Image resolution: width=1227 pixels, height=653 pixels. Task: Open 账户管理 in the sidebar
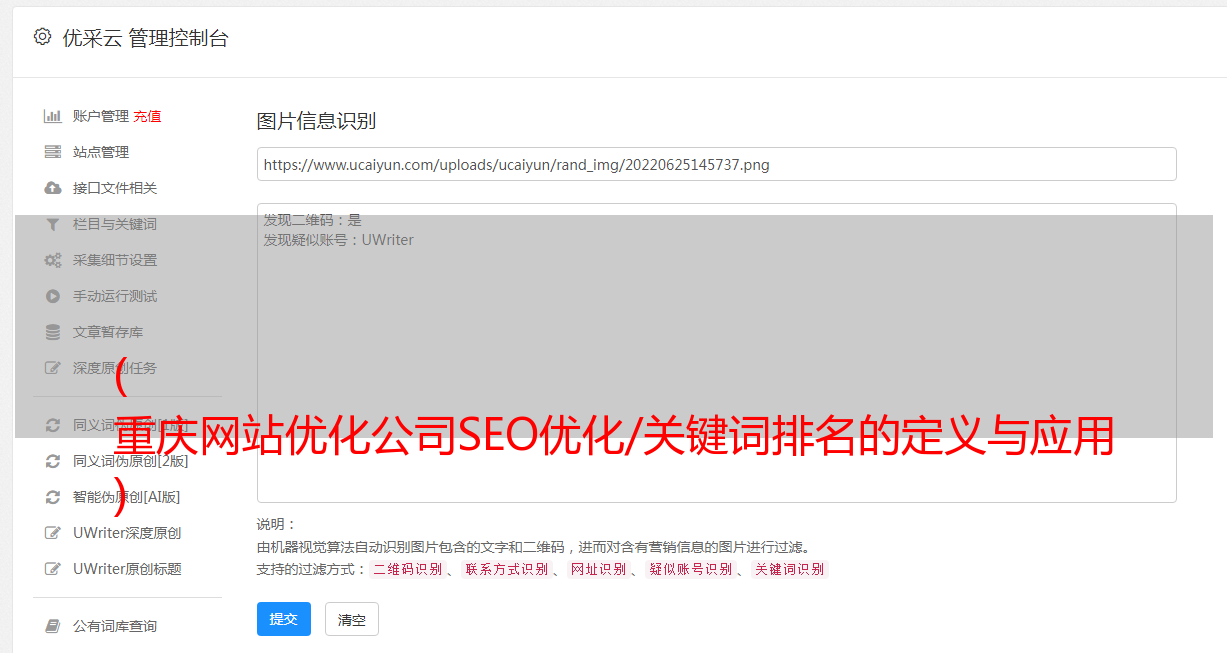[101, 116]
